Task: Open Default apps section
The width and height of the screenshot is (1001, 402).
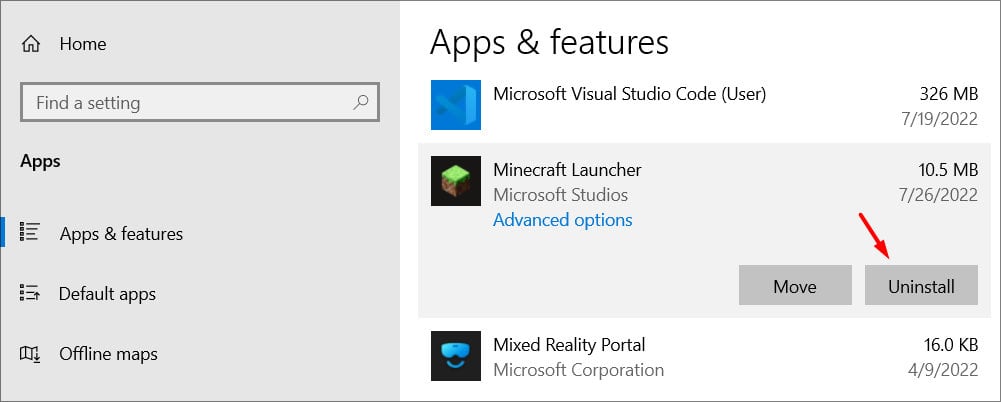Action: pyautogui.click(x=107, y=294)
